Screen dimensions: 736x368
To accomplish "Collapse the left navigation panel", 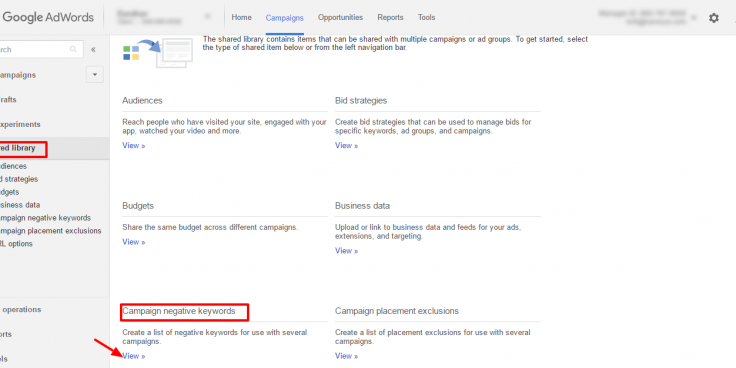I will click(x=93, y=49).
